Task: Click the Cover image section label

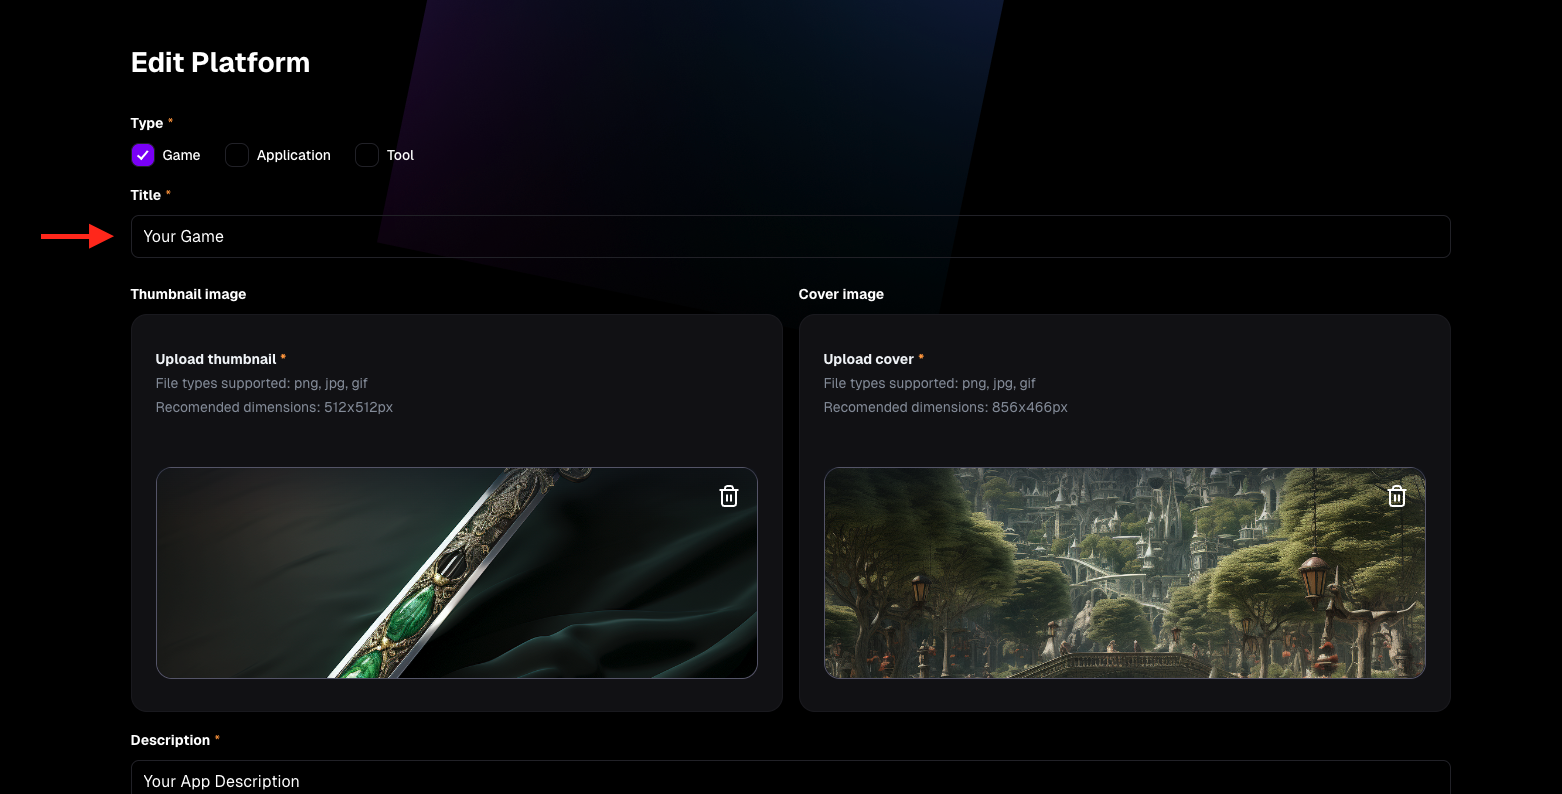Action: tap(841, 294)
